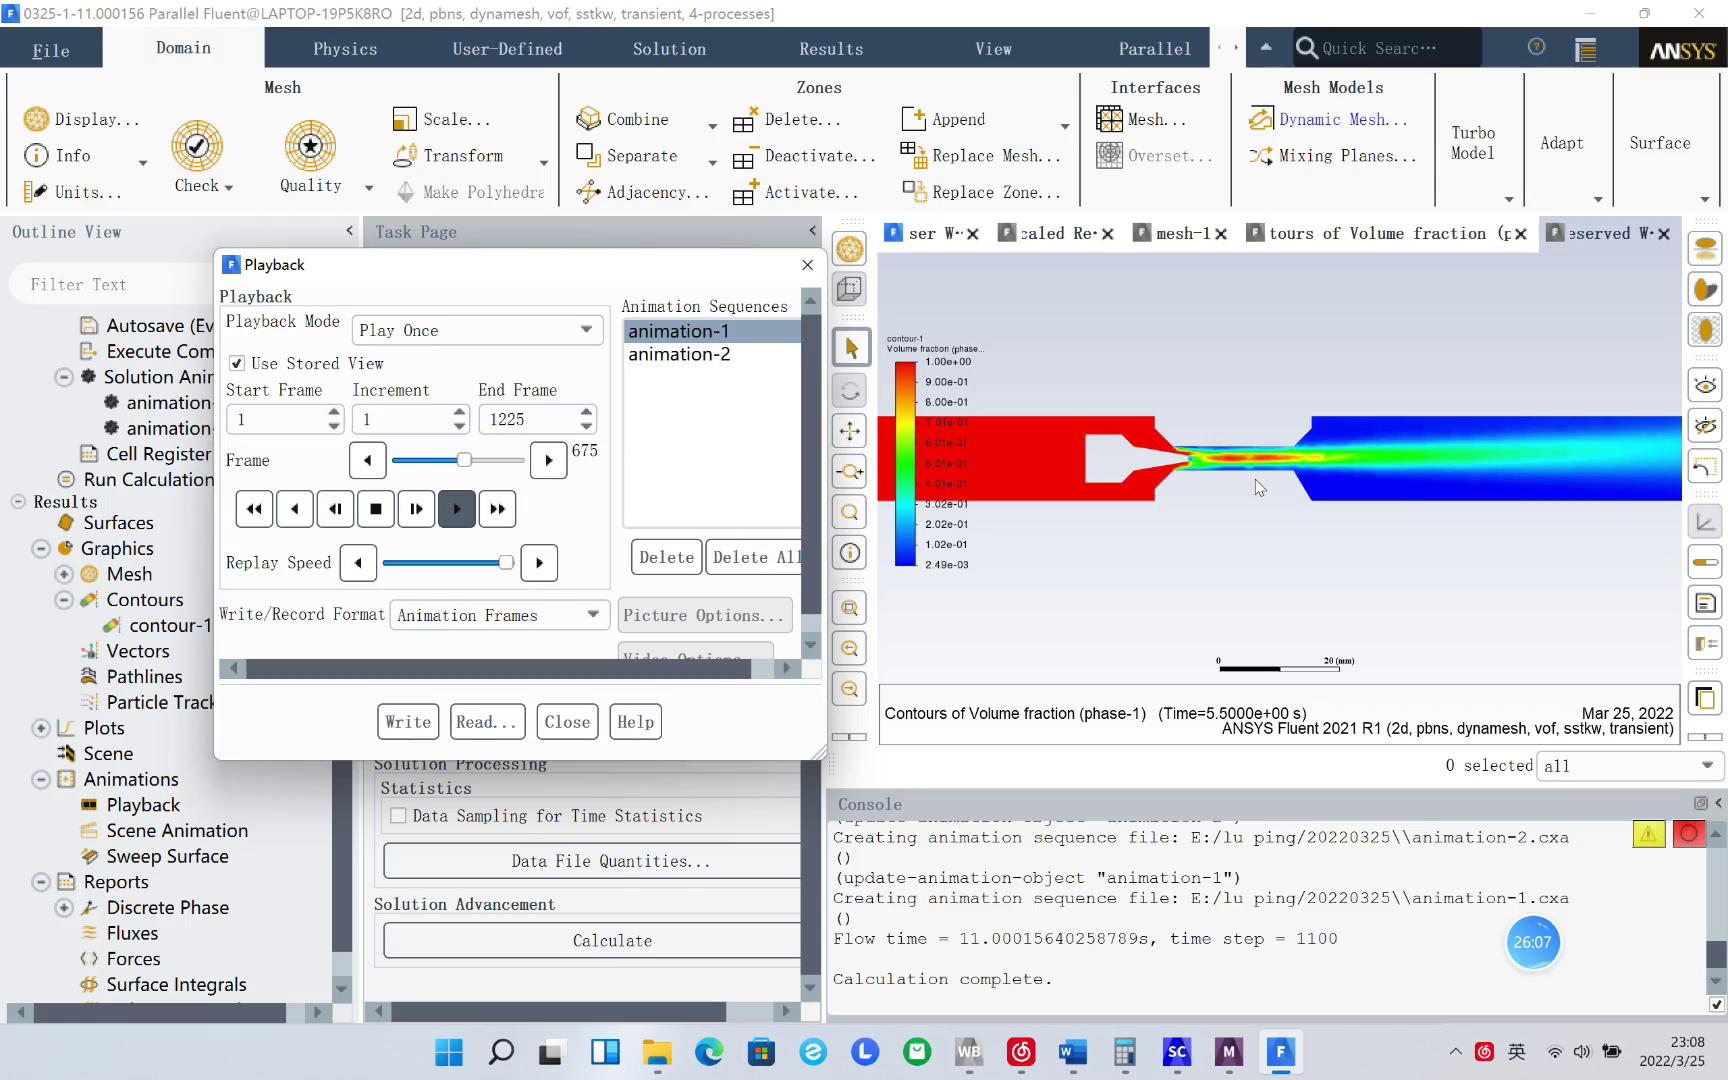Switch to the Solution ribbon tab
Image resolution: width=1728 pixels, height=1080 pixels.
click(669, 49)
